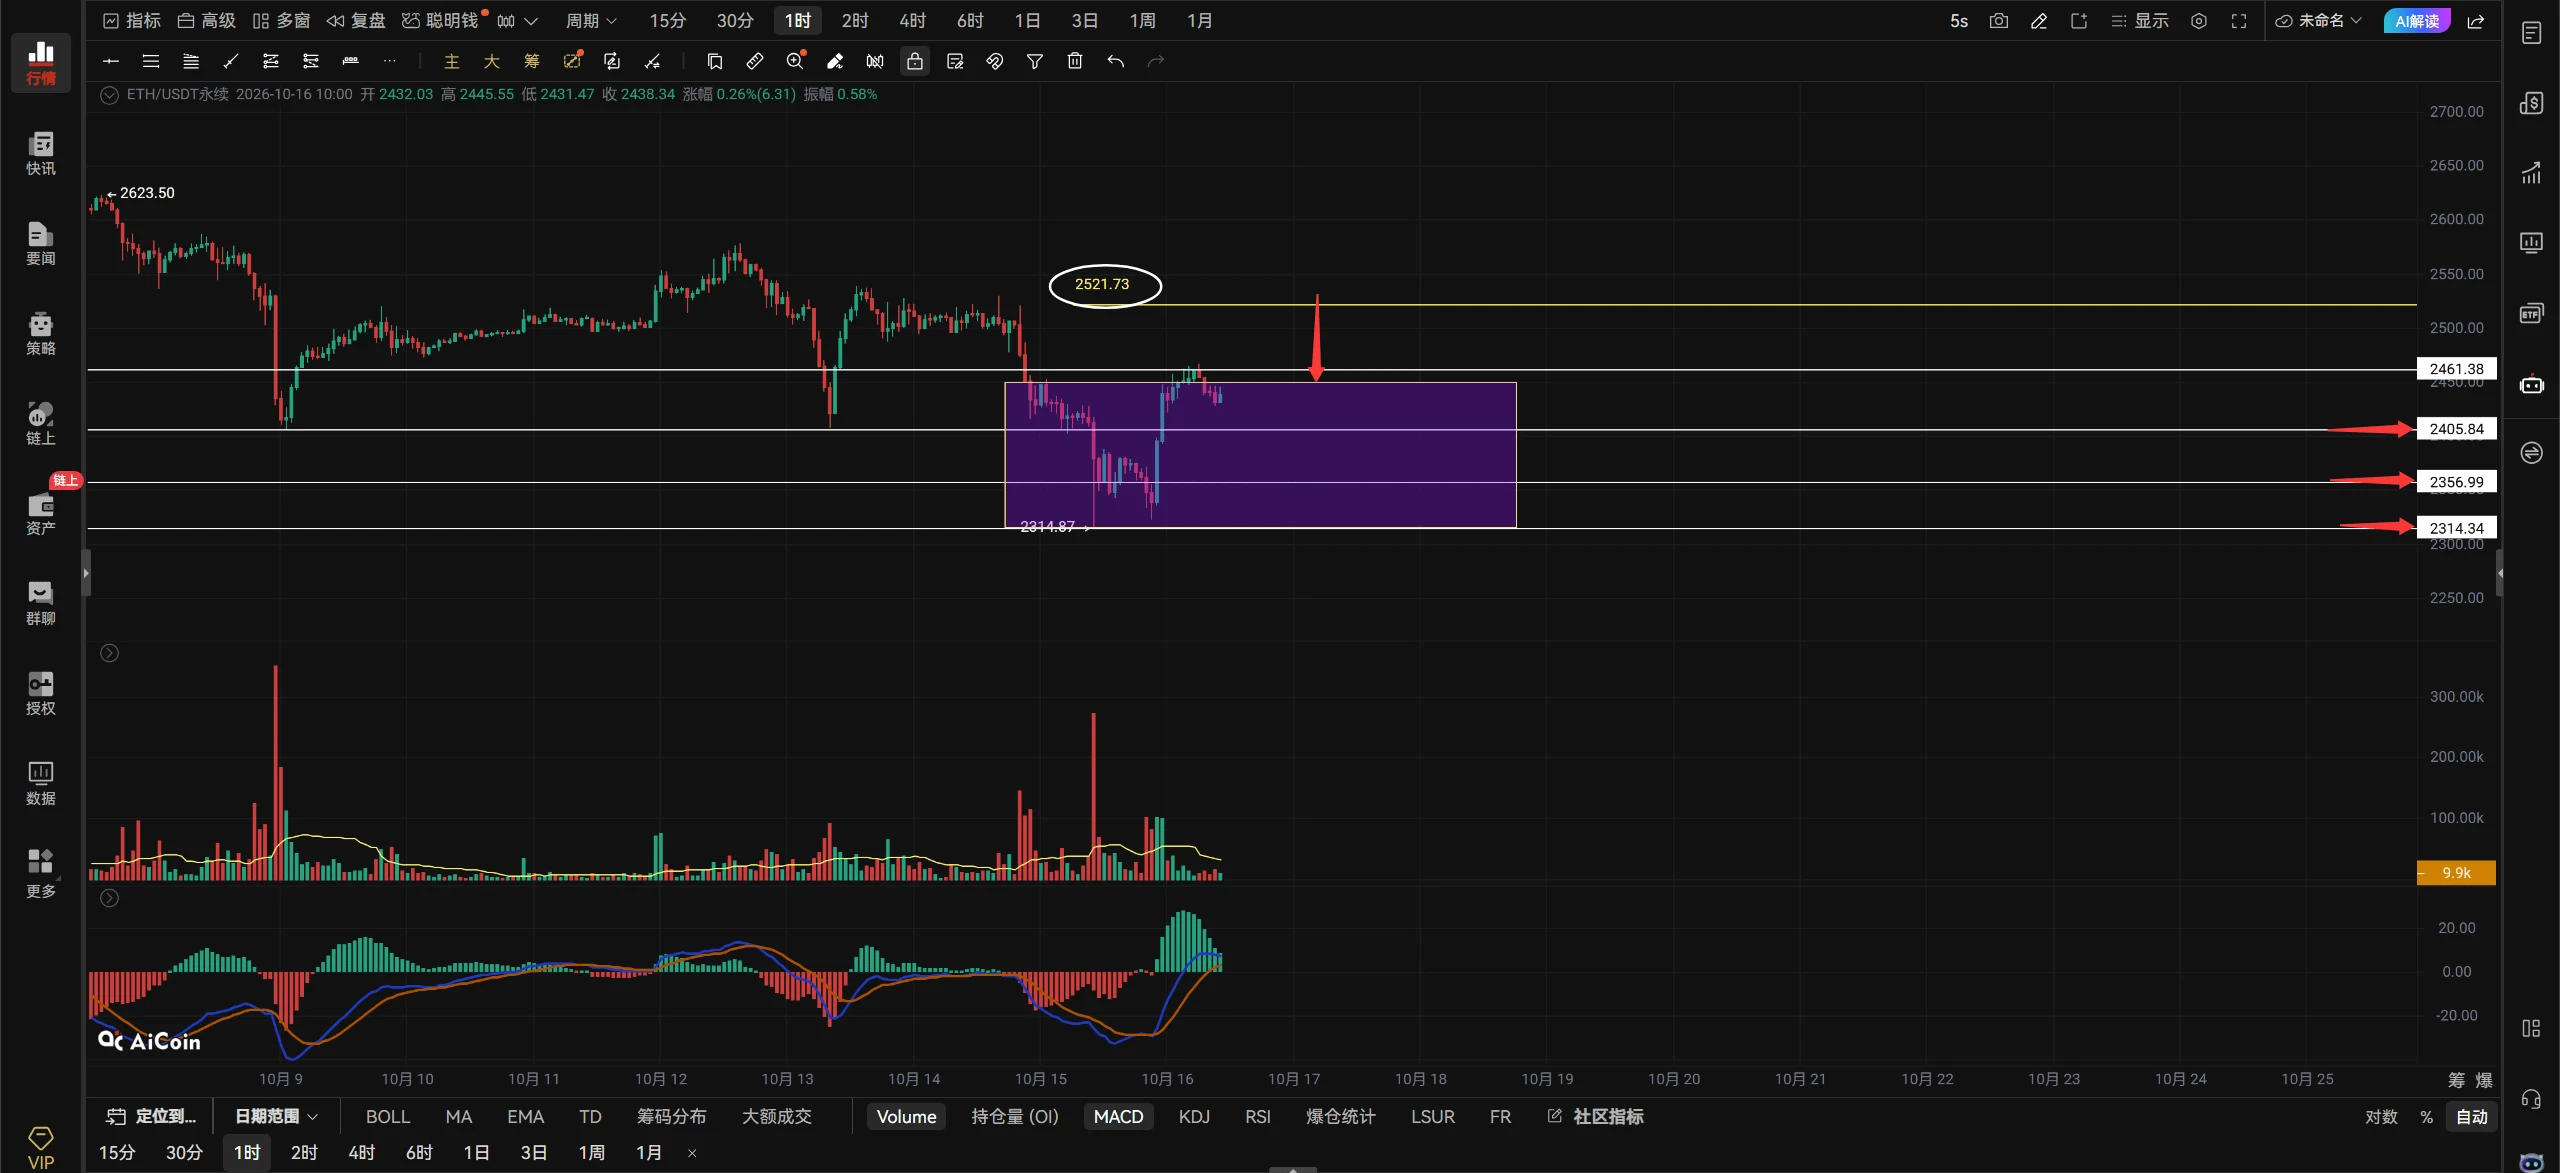Select the KDJ indicator tab
This screenshot has width=2560, height=1173.
tap(1194, 1117)
